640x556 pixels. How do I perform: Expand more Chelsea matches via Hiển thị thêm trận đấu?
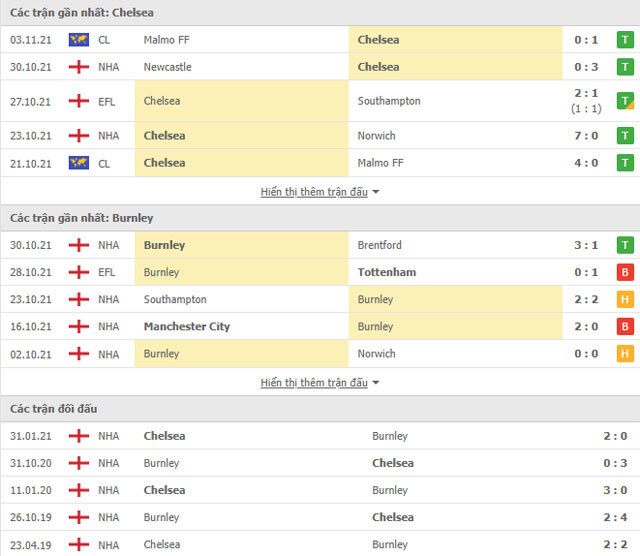pos(314,192)
